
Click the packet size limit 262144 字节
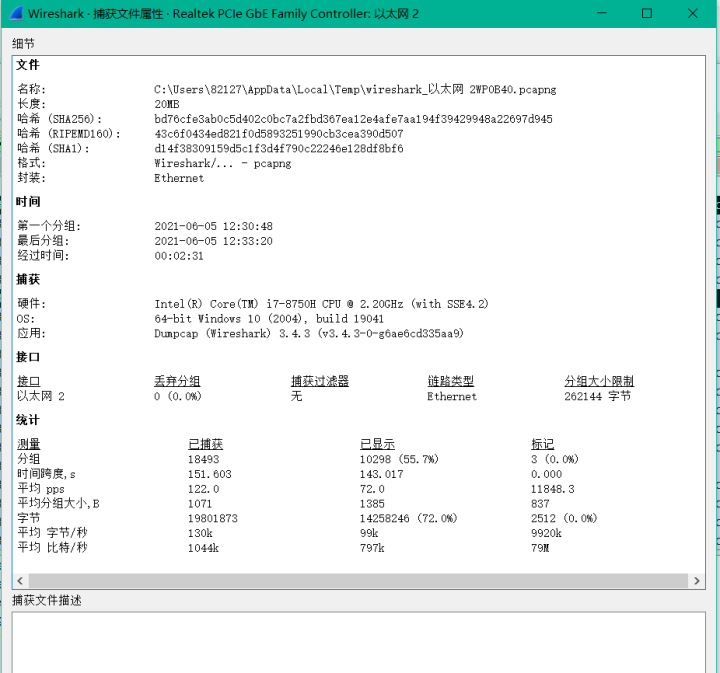597,396
